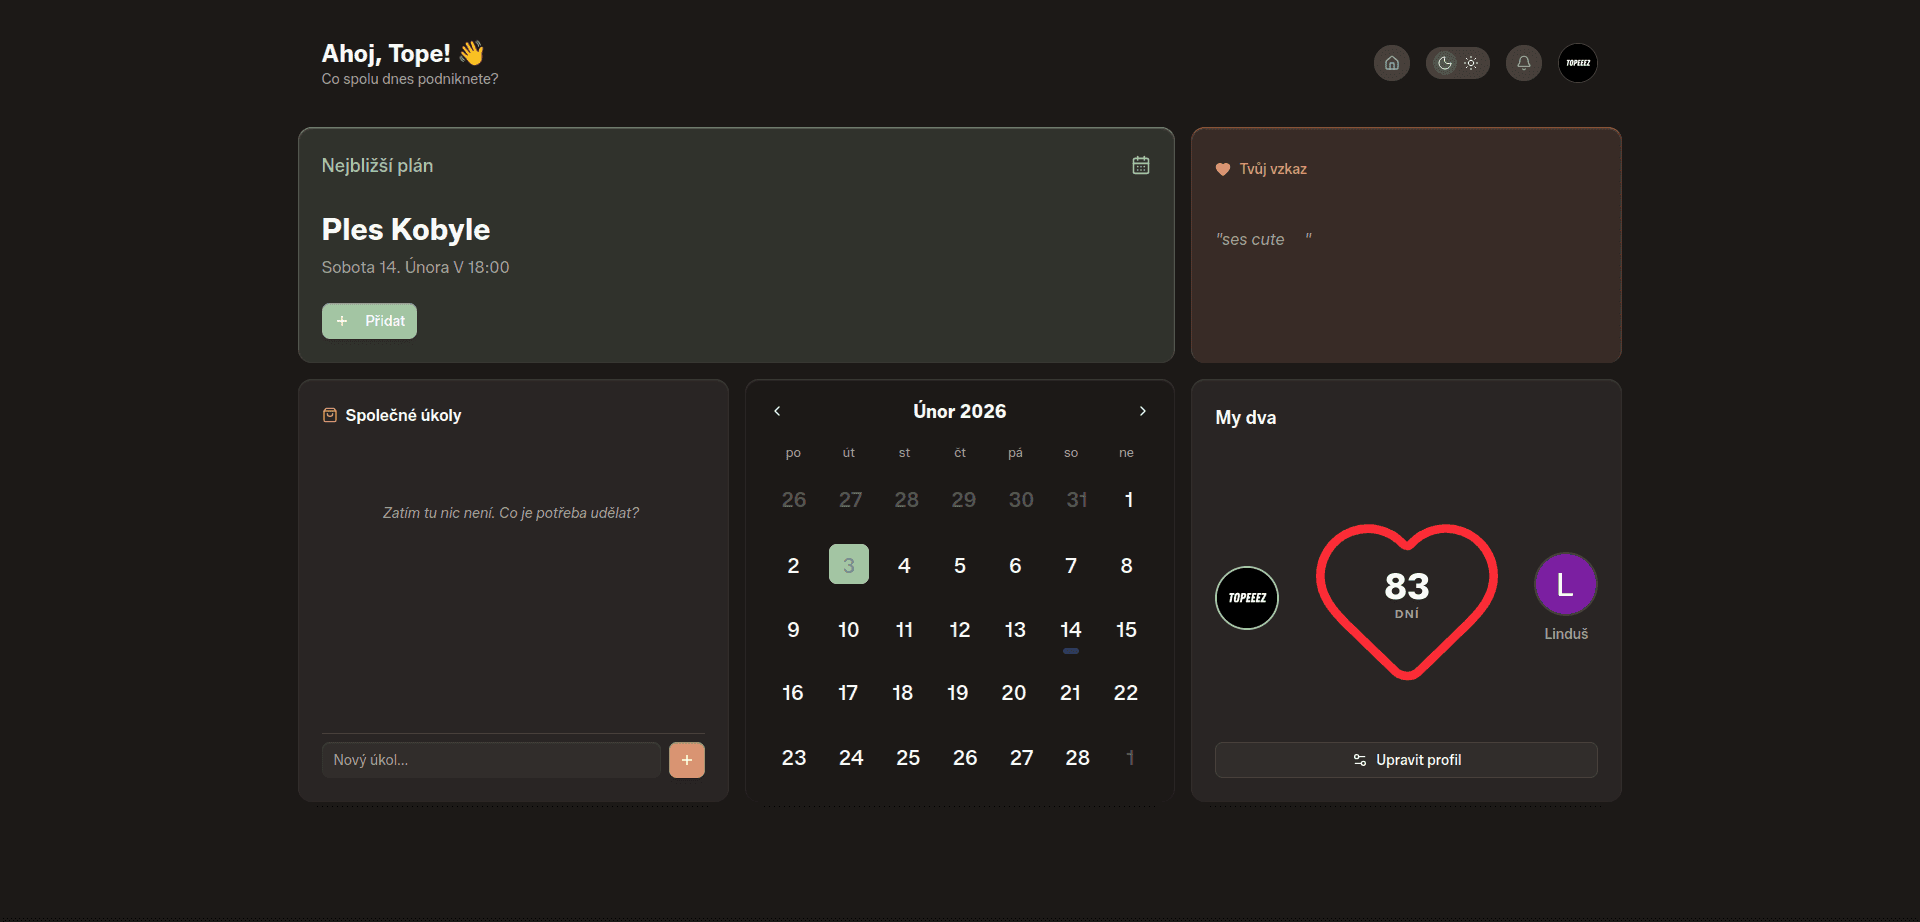Switch to light mode with the sun icon
Image resolution: width=1920 pixels, height=922 pixels.
(x=1470, y=62)
